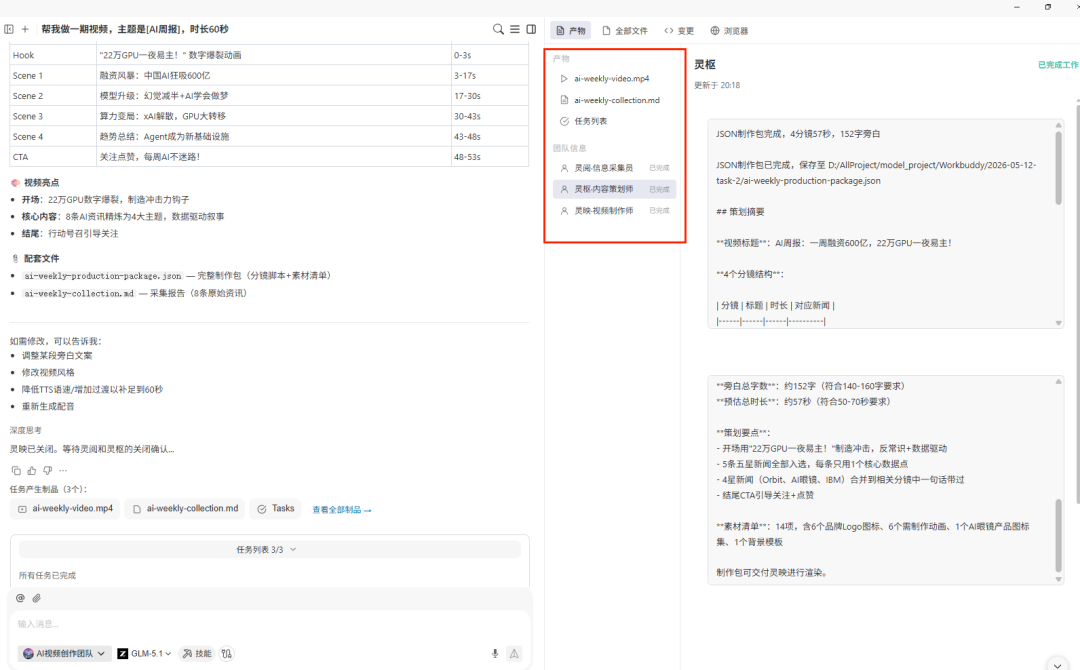Screen dimensions: 1080x670
Task: Give thumbs down to the response
Action: click(48, 470)
